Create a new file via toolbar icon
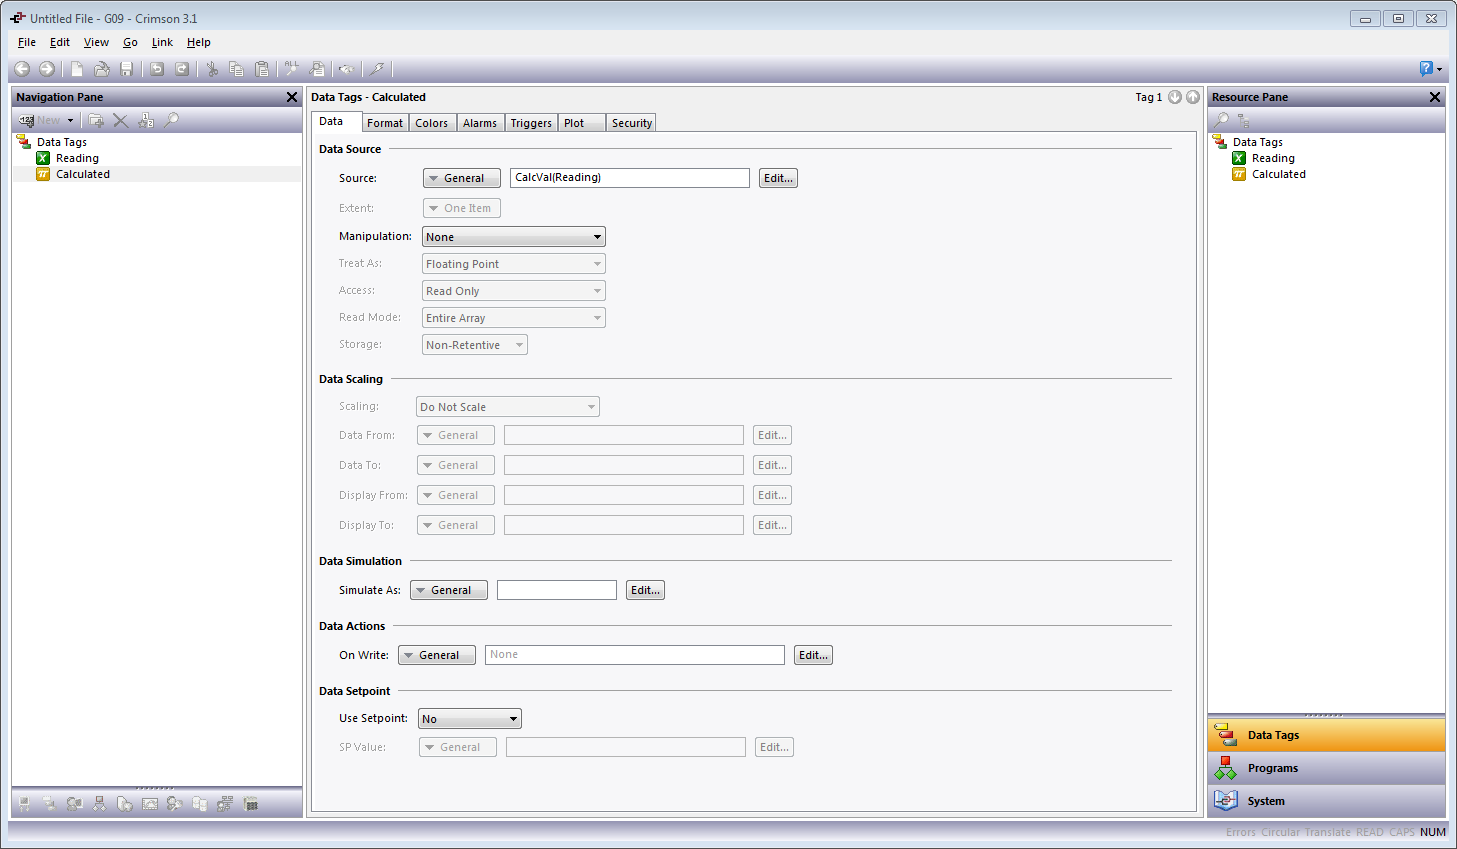The height and width of the screenshot is (849, 1457). pyautogui.click(x=76, y=69)
